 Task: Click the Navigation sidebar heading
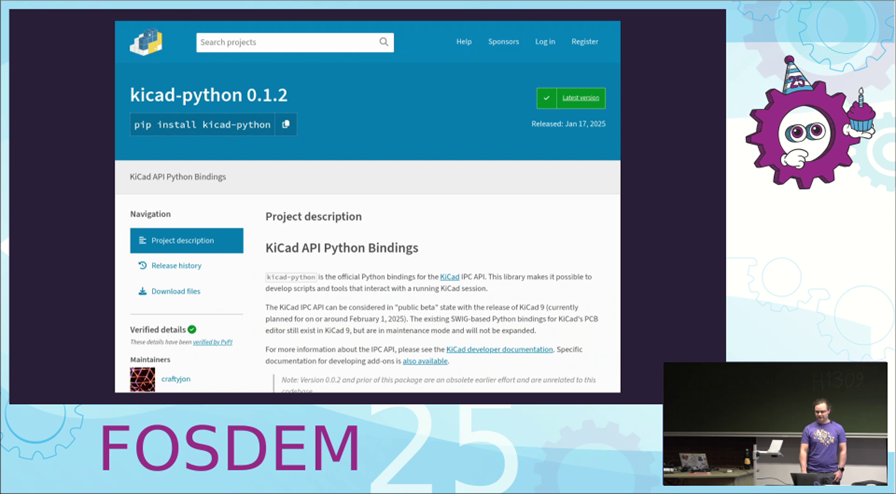(x=150, y=214)
